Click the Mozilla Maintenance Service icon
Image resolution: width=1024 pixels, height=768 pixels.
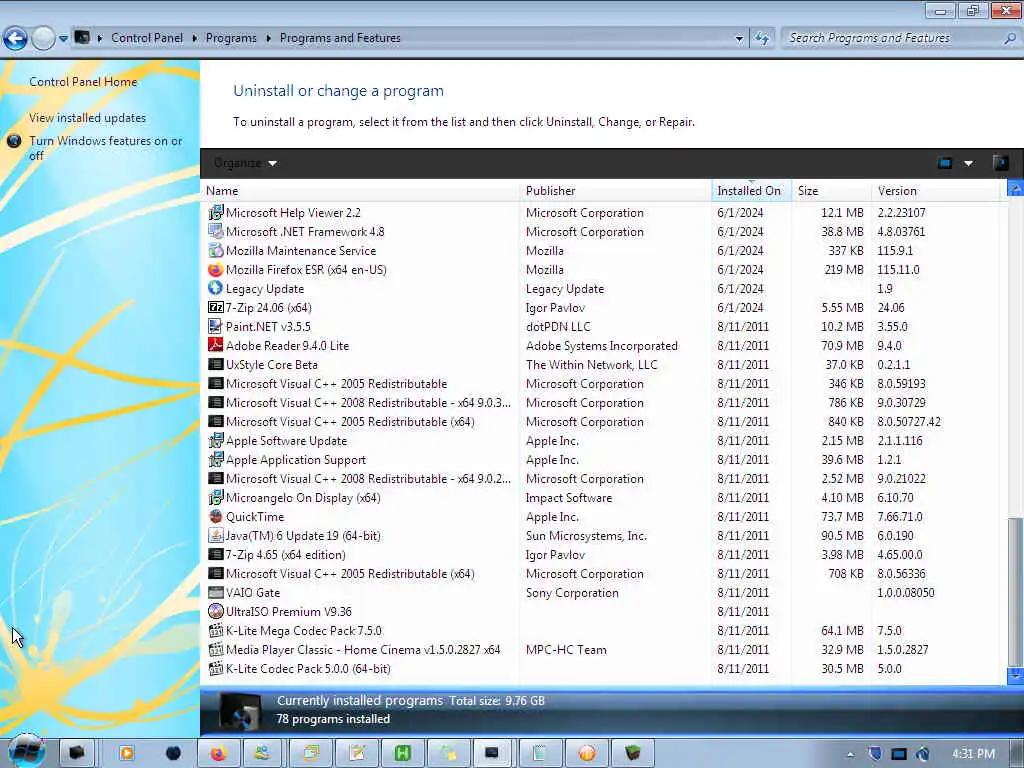(x=216, y=251)
